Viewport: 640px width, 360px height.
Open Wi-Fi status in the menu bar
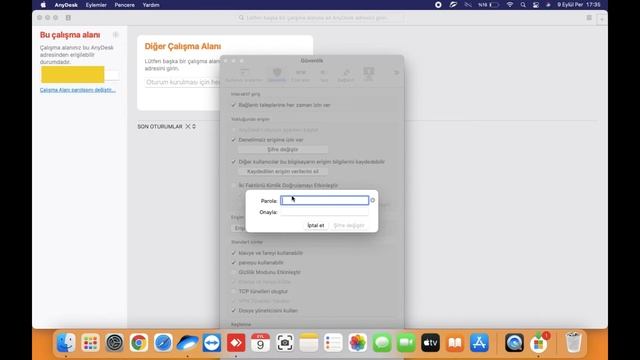click(510, 5)
